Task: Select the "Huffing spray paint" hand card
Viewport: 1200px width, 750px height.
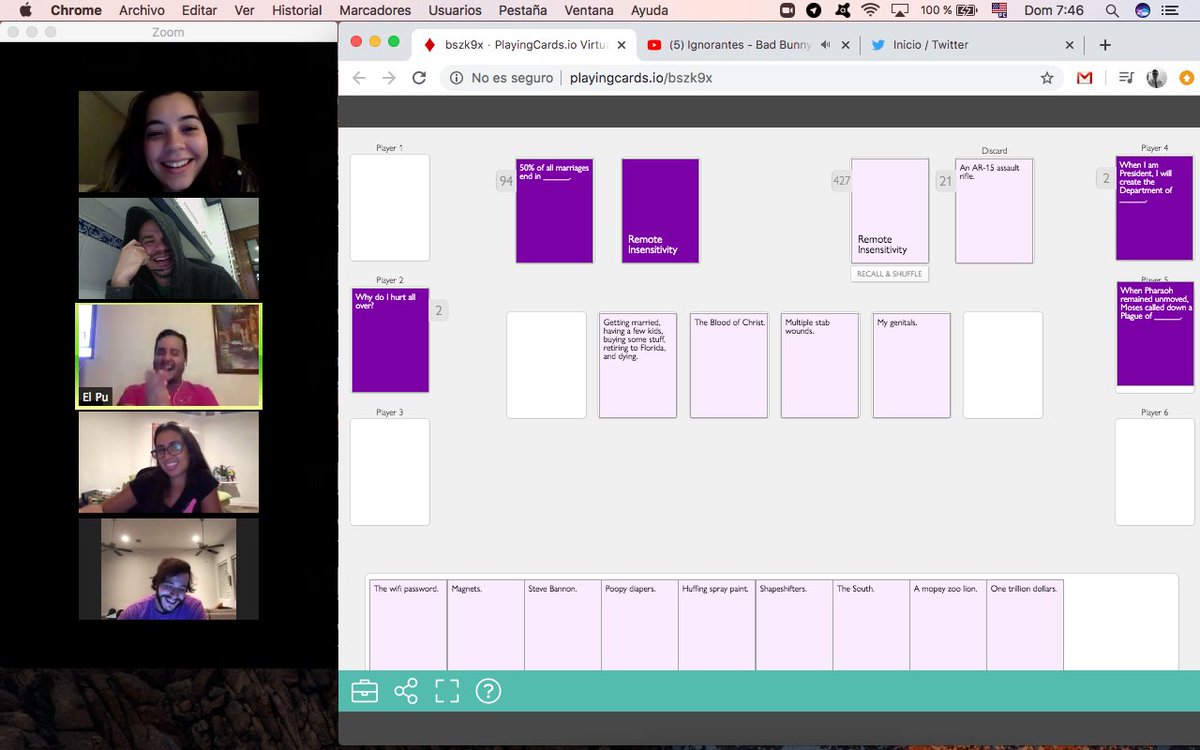Action: click(716, 625)
